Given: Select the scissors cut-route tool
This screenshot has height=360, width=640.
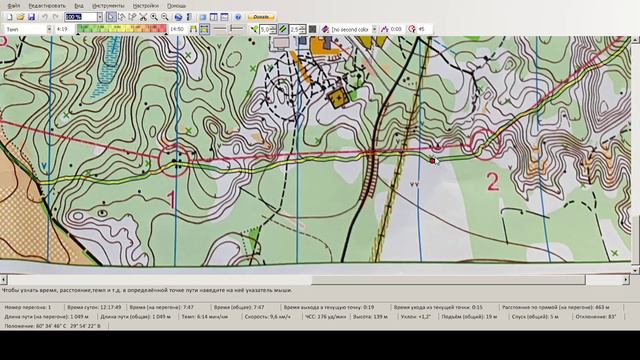Looking at the screenshot, I should [x=143, y=17].
